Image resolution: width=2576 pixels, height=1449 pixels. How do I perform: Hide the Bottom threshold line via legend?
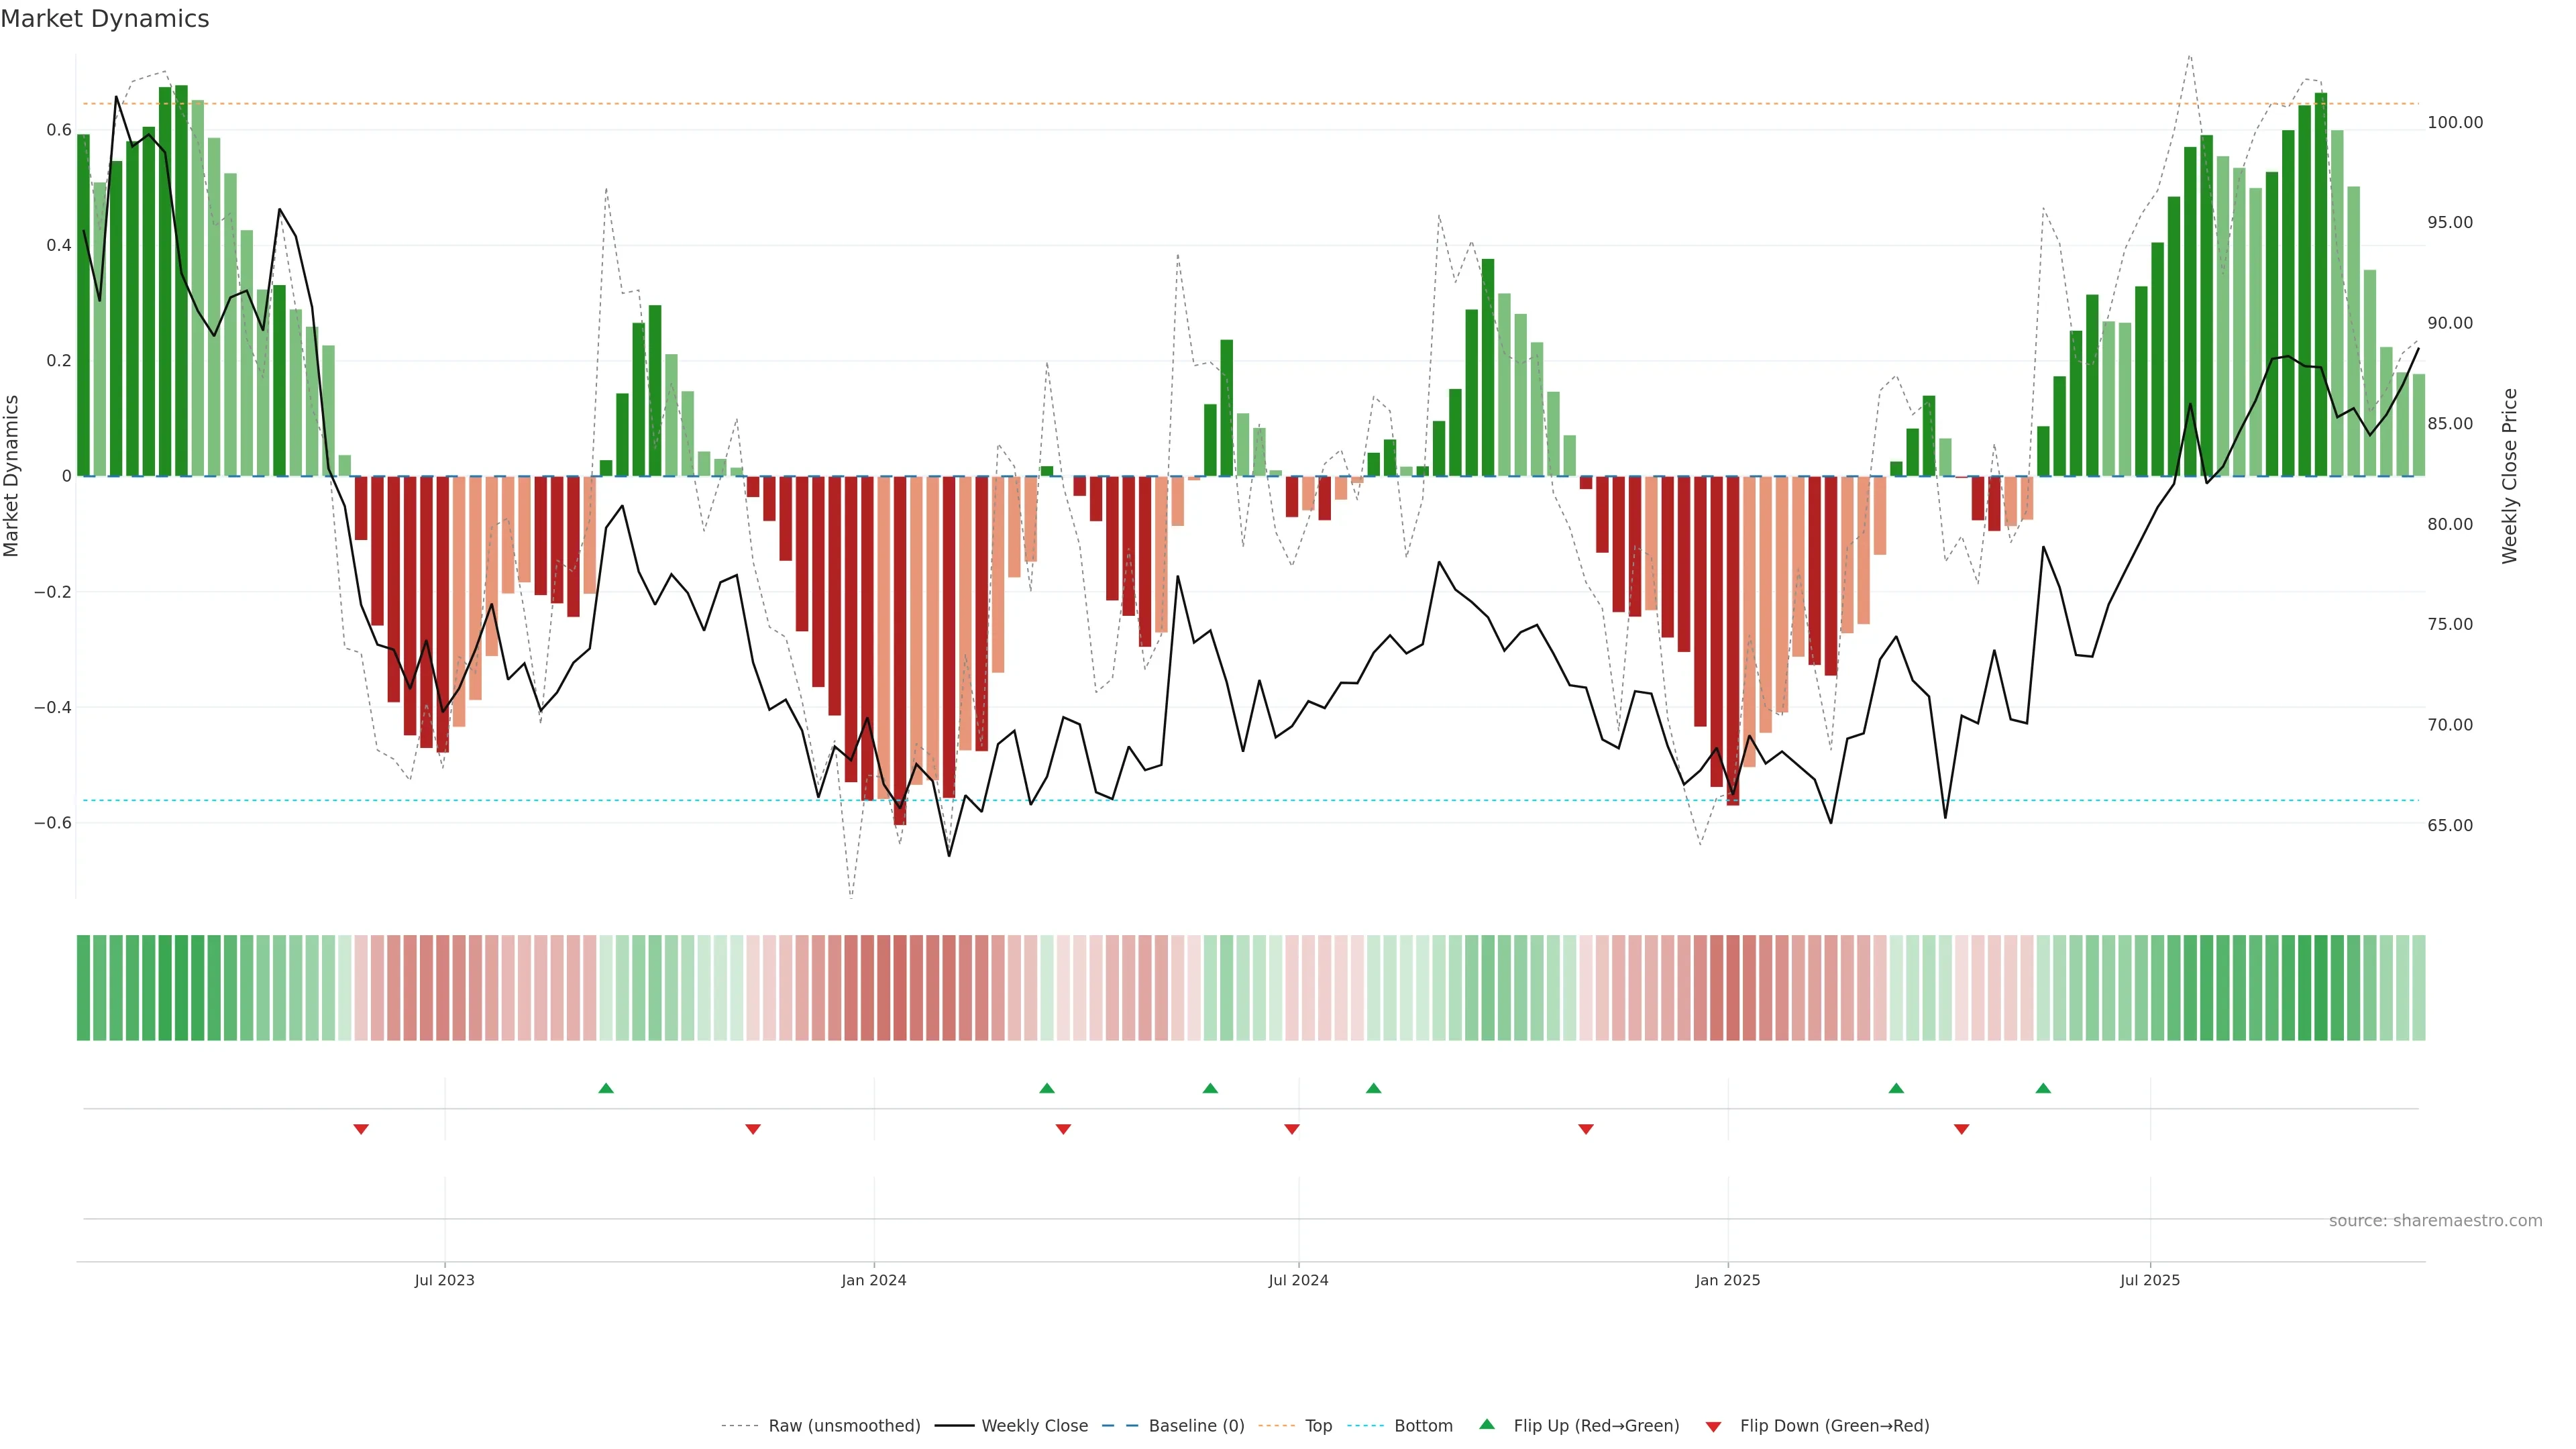(x=1423, y=1426)
